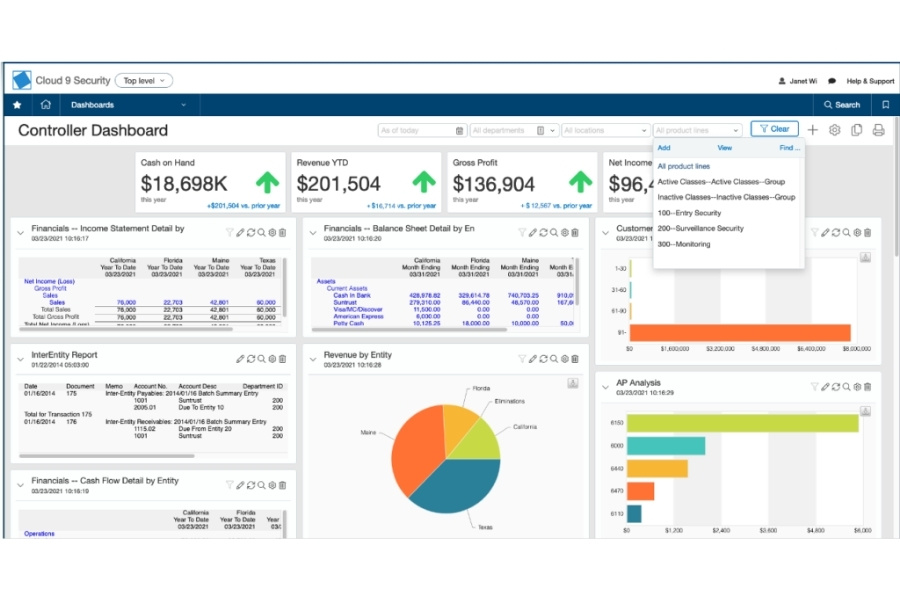
Task: Collapse the AP Analysis panel
Action: [x=605, y=388]
